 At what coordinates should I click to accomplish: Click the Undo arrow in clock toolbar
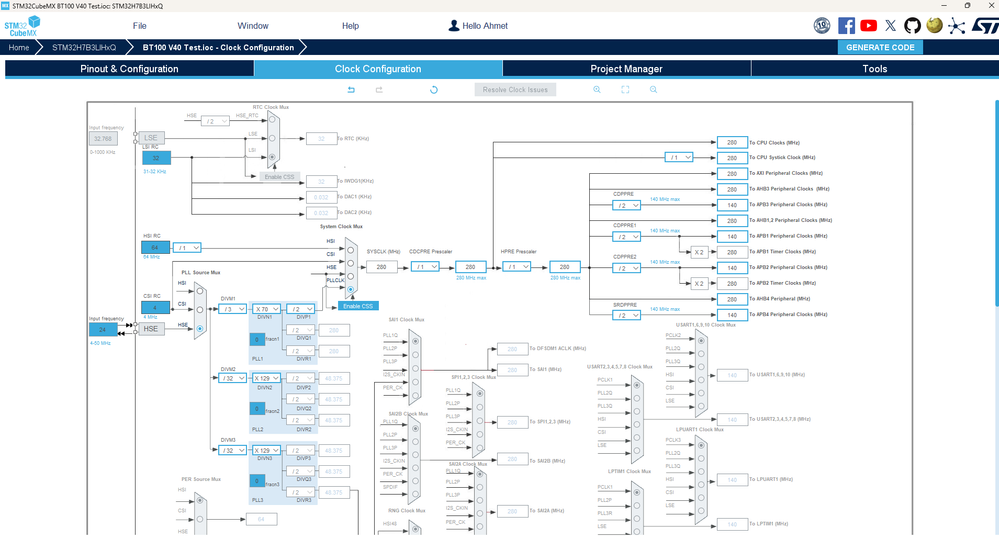tap(351, 90)
